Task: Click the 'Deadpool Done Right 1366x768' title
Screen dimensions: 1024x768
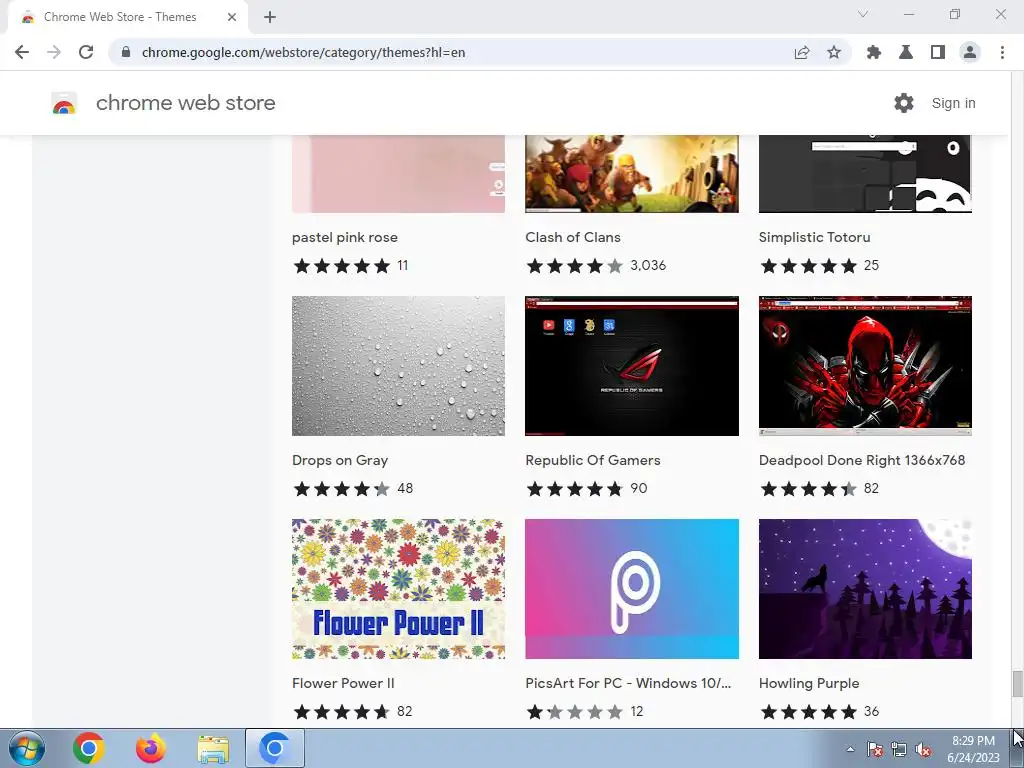Action: pyautogui.click(x=862, y=460)
